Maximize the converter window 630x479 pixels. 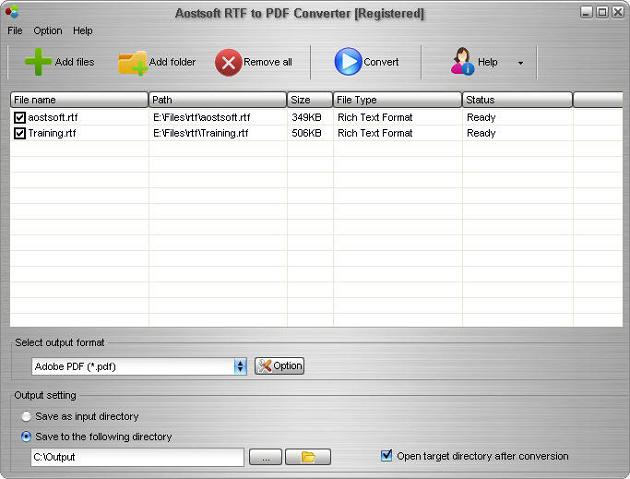602,12
